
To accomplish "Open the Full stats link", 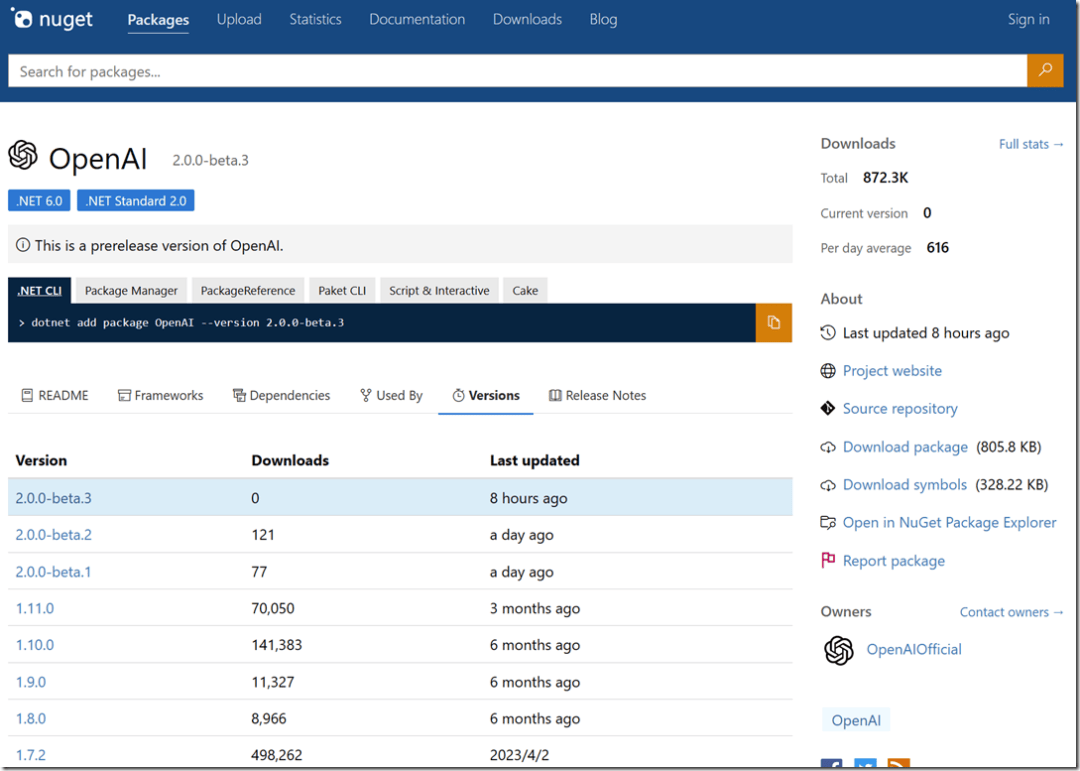I will pos(1031,144).
